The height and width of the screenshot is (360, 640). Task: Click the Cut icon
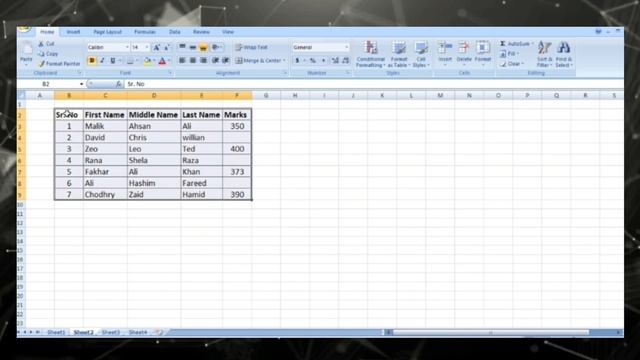(x=41, y=44)
